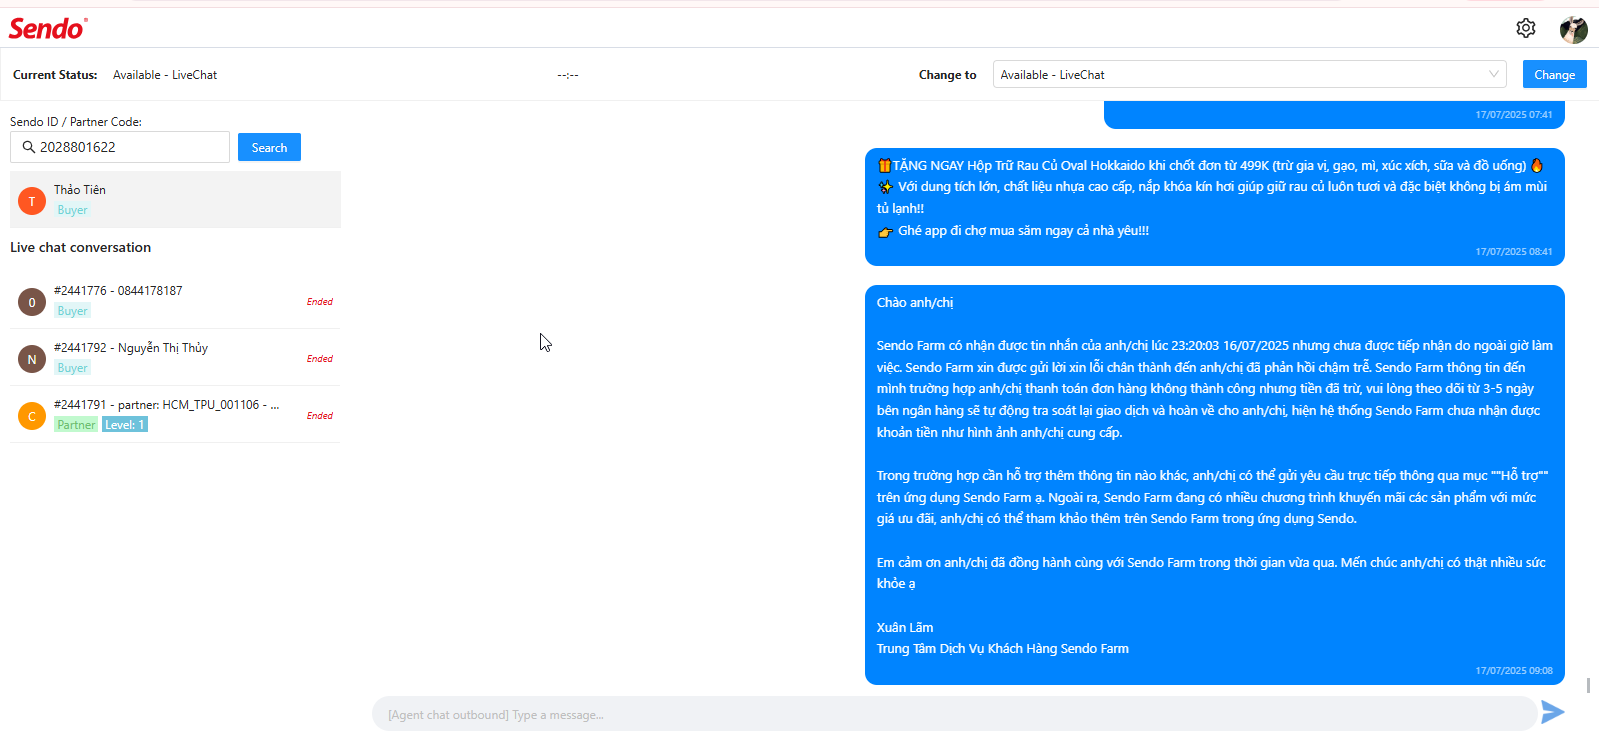
Task: Click the Level: 1 tag
Action: (125, 425)
